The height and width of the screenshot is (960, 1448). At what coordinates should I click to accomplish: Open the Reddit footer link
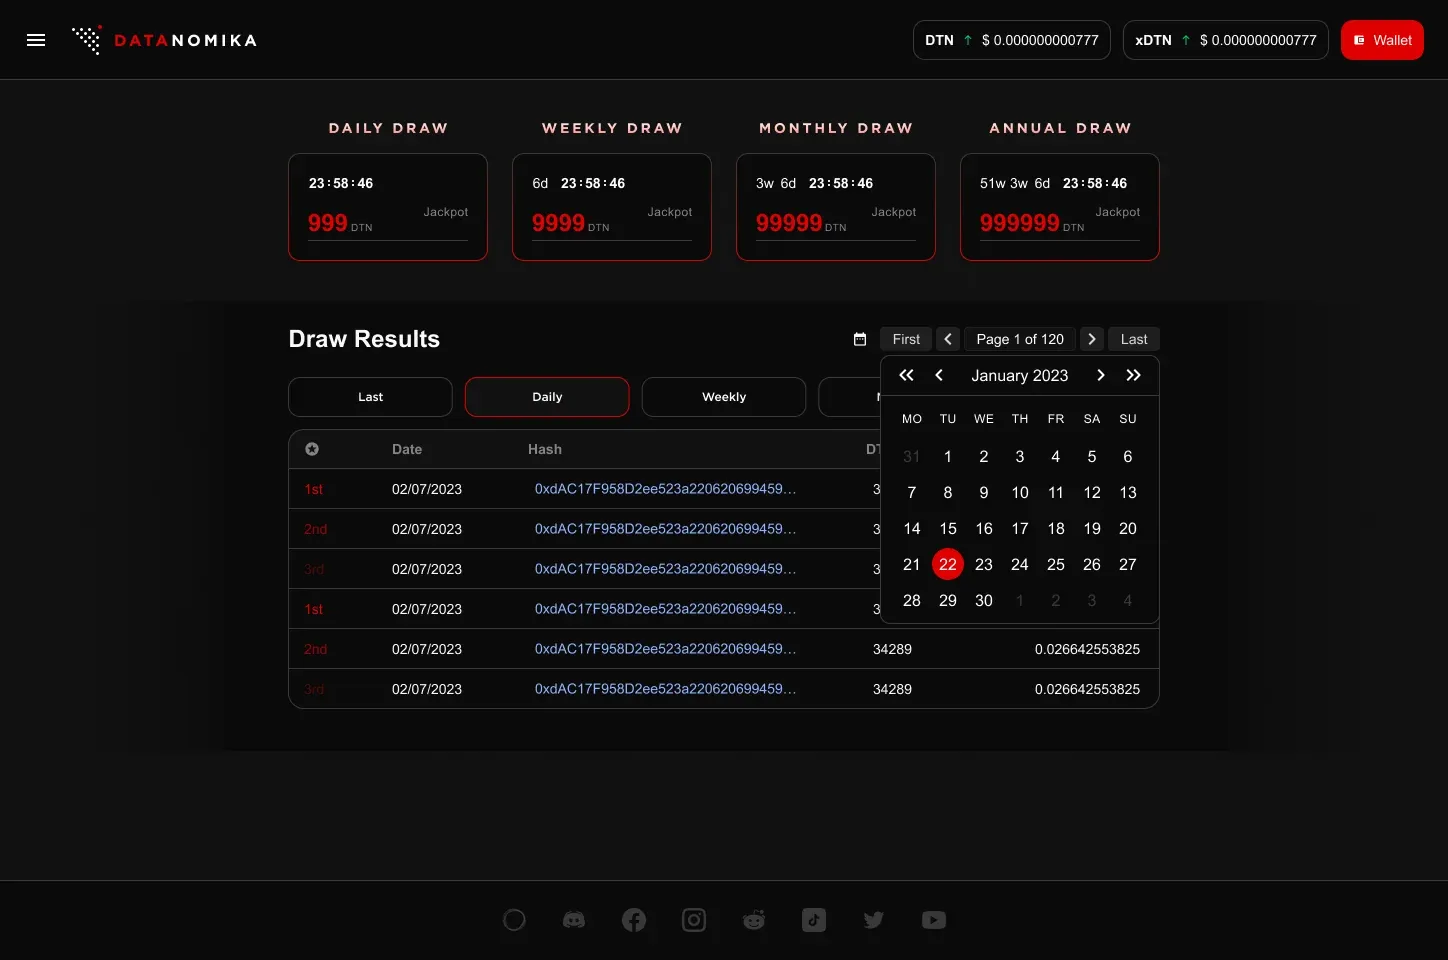click(754, 920)
